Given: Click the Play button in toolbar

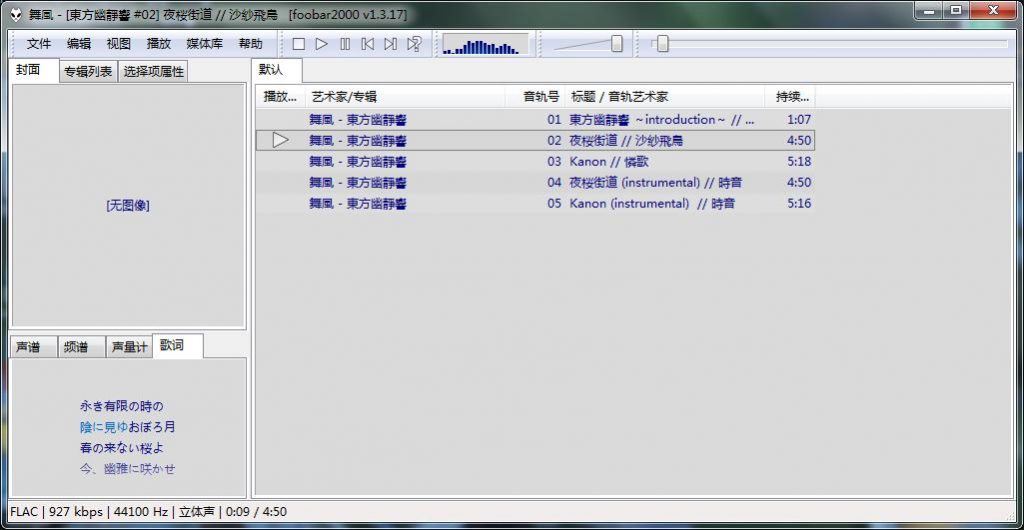Looking at the screenshot, I should [321, 44].
